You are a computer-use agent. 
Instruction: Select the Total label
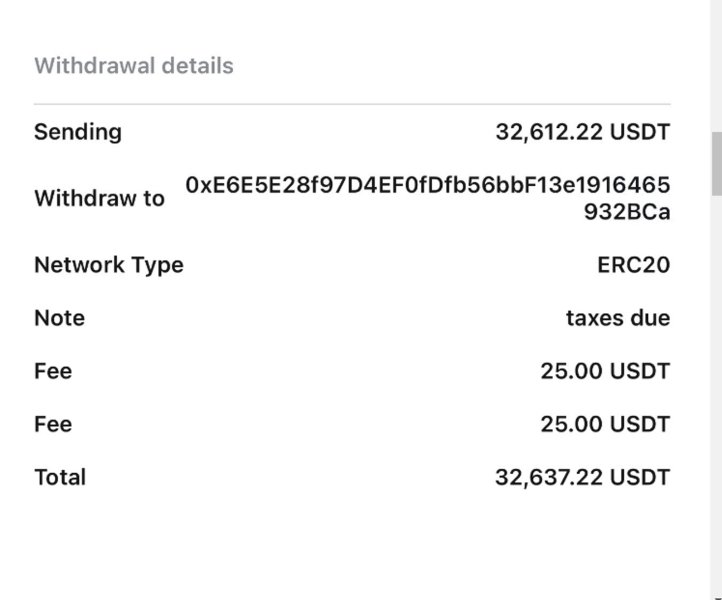[60, 477]
